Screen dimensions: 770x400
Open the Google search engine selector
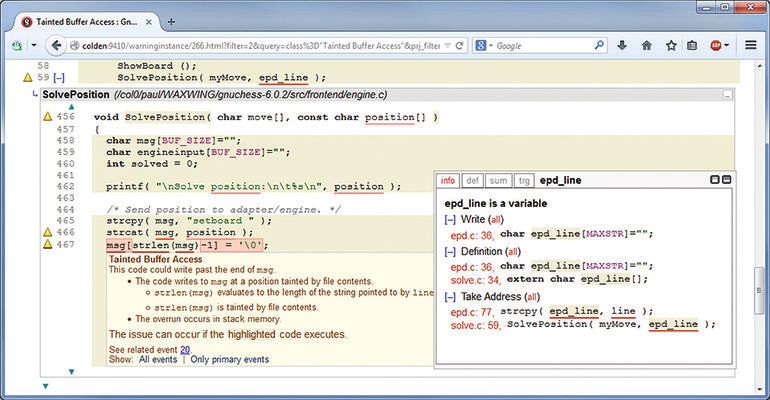click(484, 46)
